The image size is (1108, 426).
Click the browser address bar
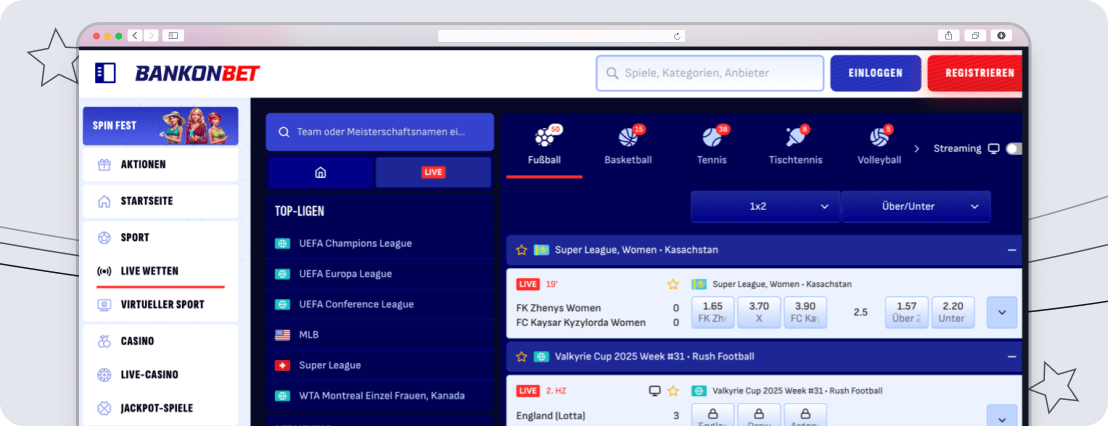click(x=562, y=36)
